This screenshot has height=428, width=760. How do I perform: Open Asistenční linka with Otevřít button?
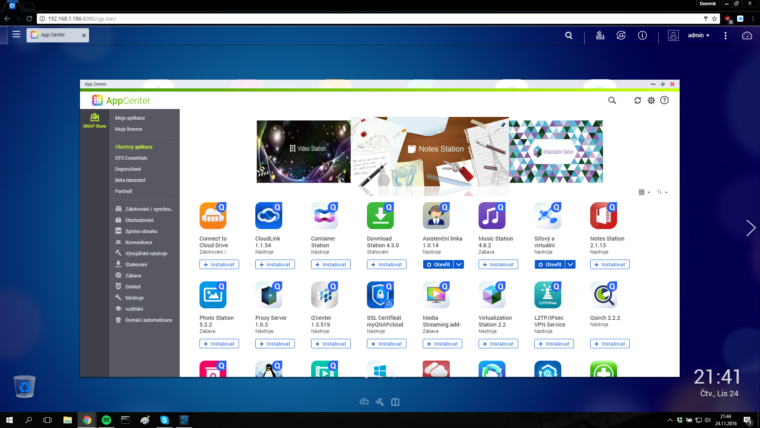pyautogui.click(x=438, y=264)
